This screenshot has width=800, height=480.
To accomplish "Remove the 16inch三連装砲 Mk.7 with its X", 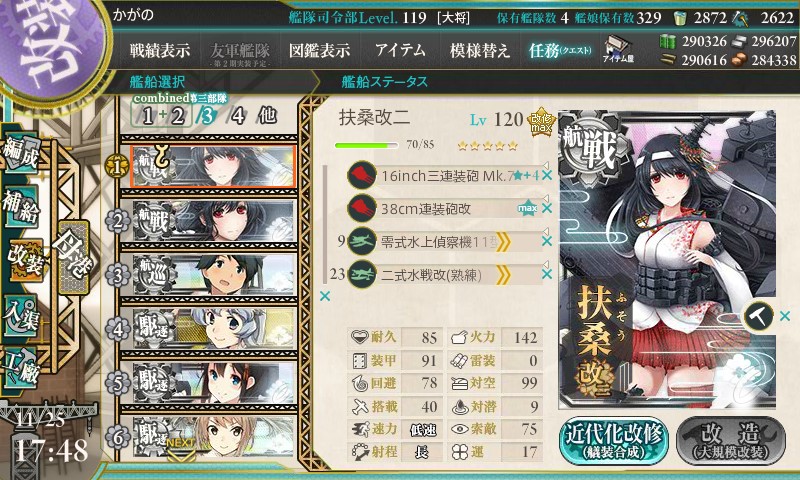I will click(x=547, y=175).
